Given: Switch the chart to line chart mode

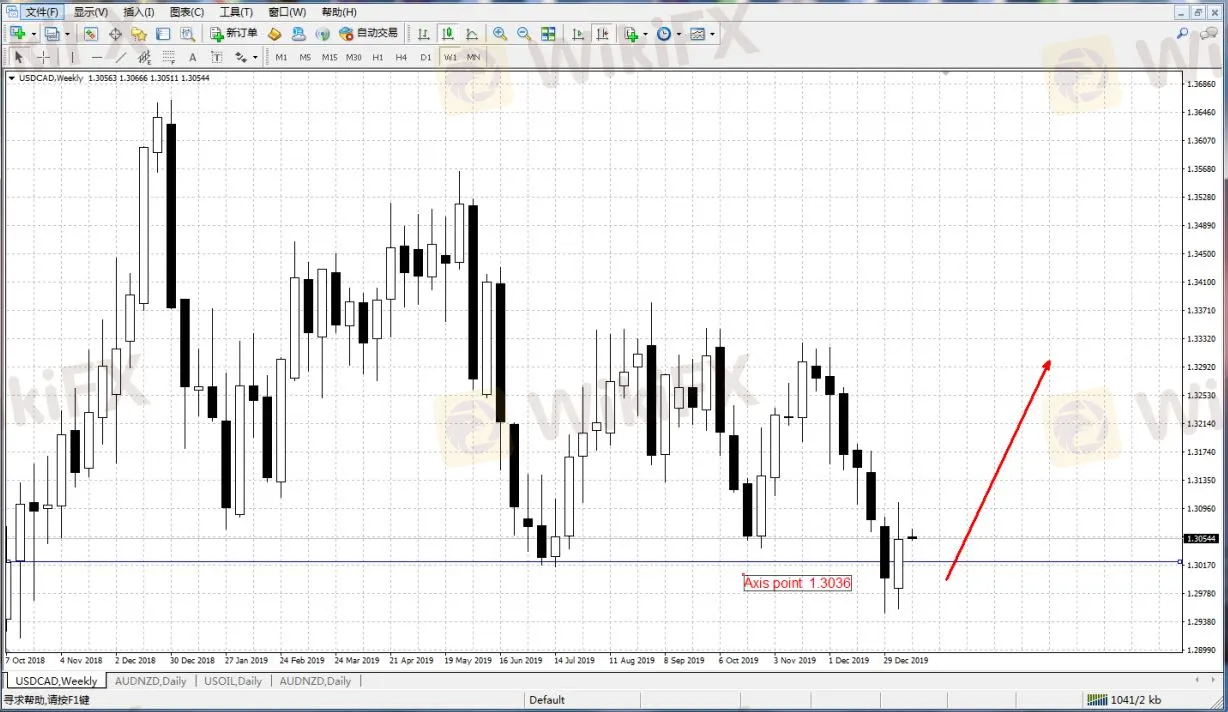Looking at the screenshot, I should [x=471, y=33].
